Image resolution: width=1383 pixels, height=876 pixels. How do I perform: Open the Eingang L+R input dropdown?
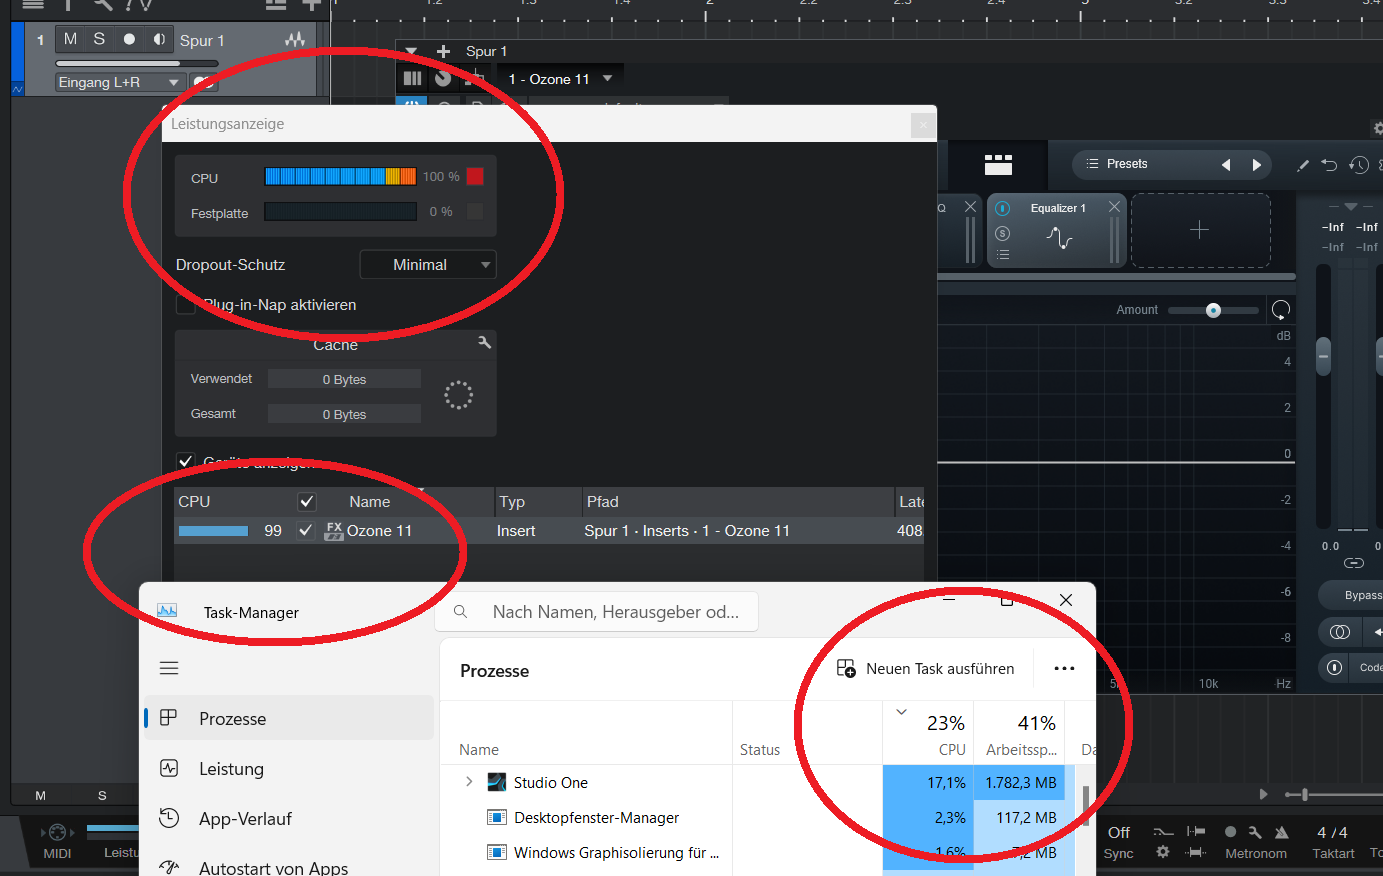click(x=120, y=82)
